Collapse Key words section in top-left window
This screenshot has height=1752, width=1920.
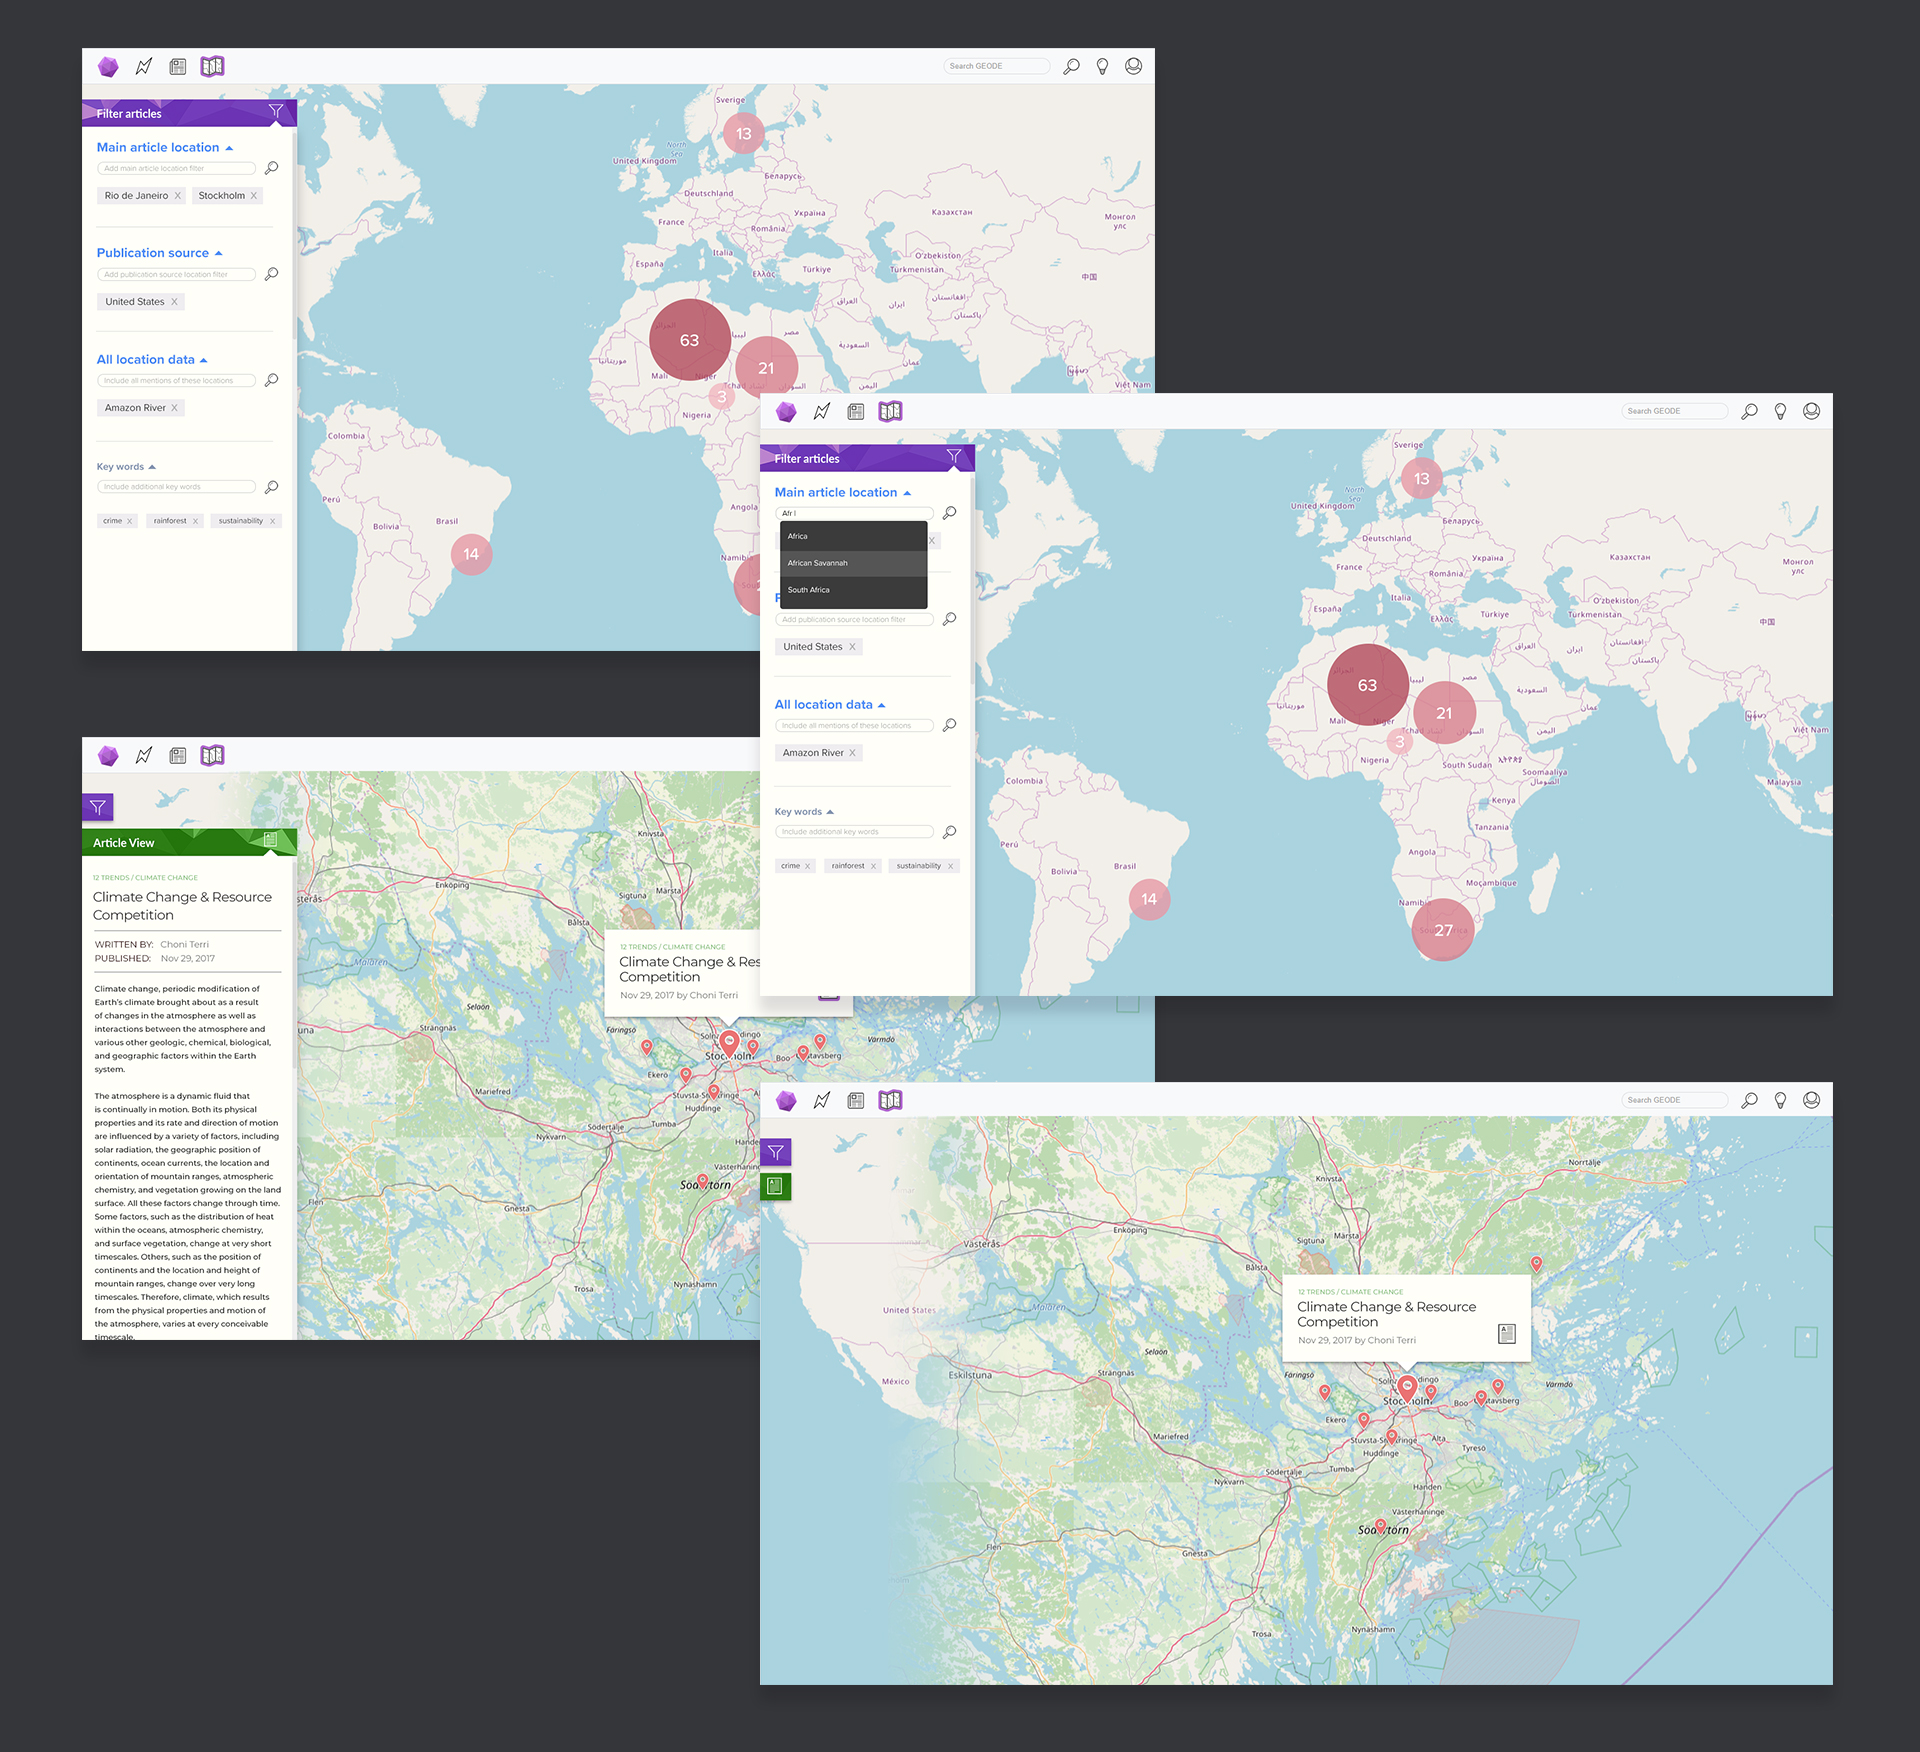pyautogui.click(x=152, y=467)
